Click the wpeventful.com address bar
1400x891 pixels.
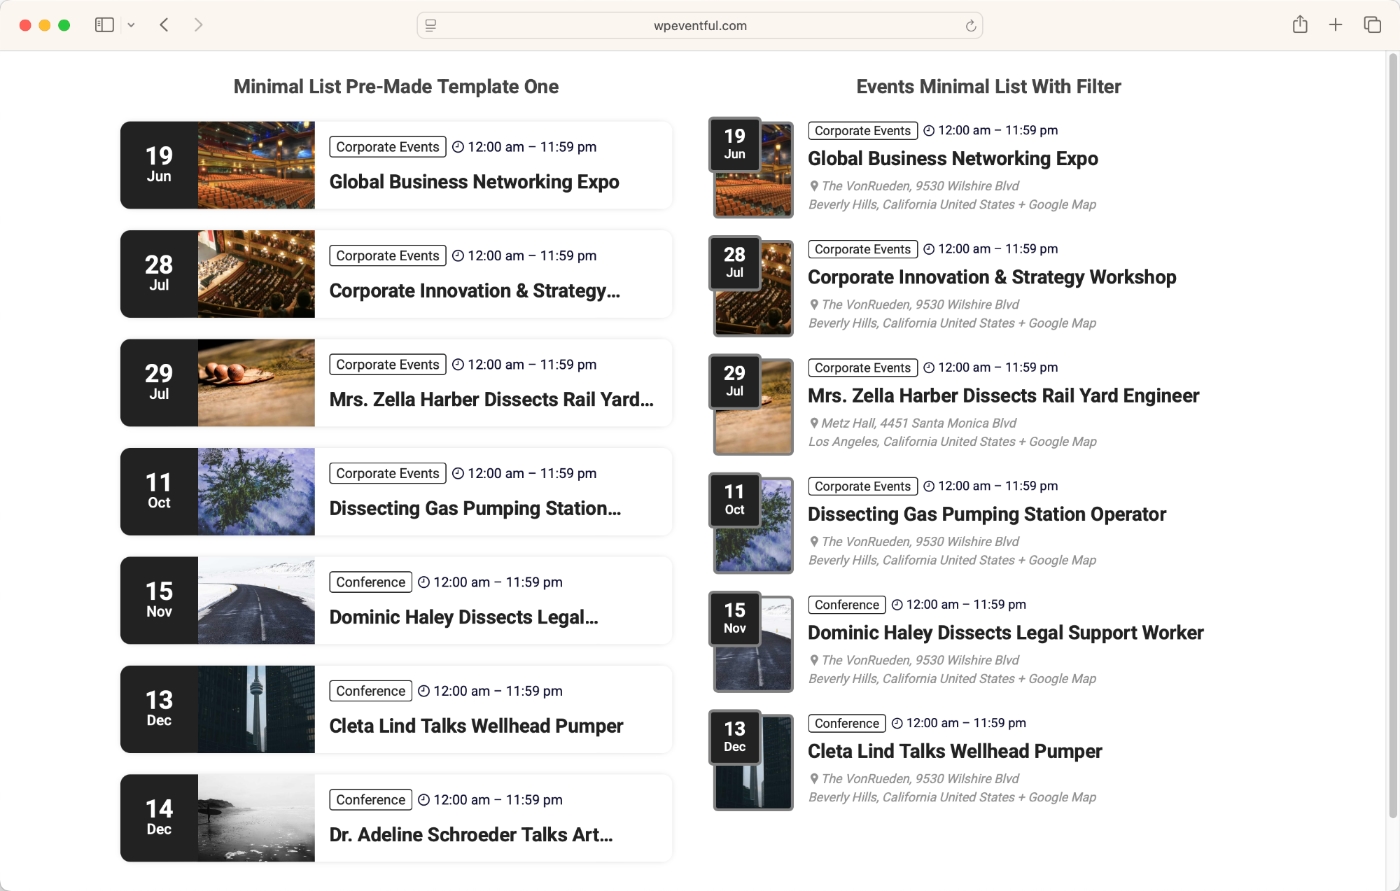(x=700, y=25)
